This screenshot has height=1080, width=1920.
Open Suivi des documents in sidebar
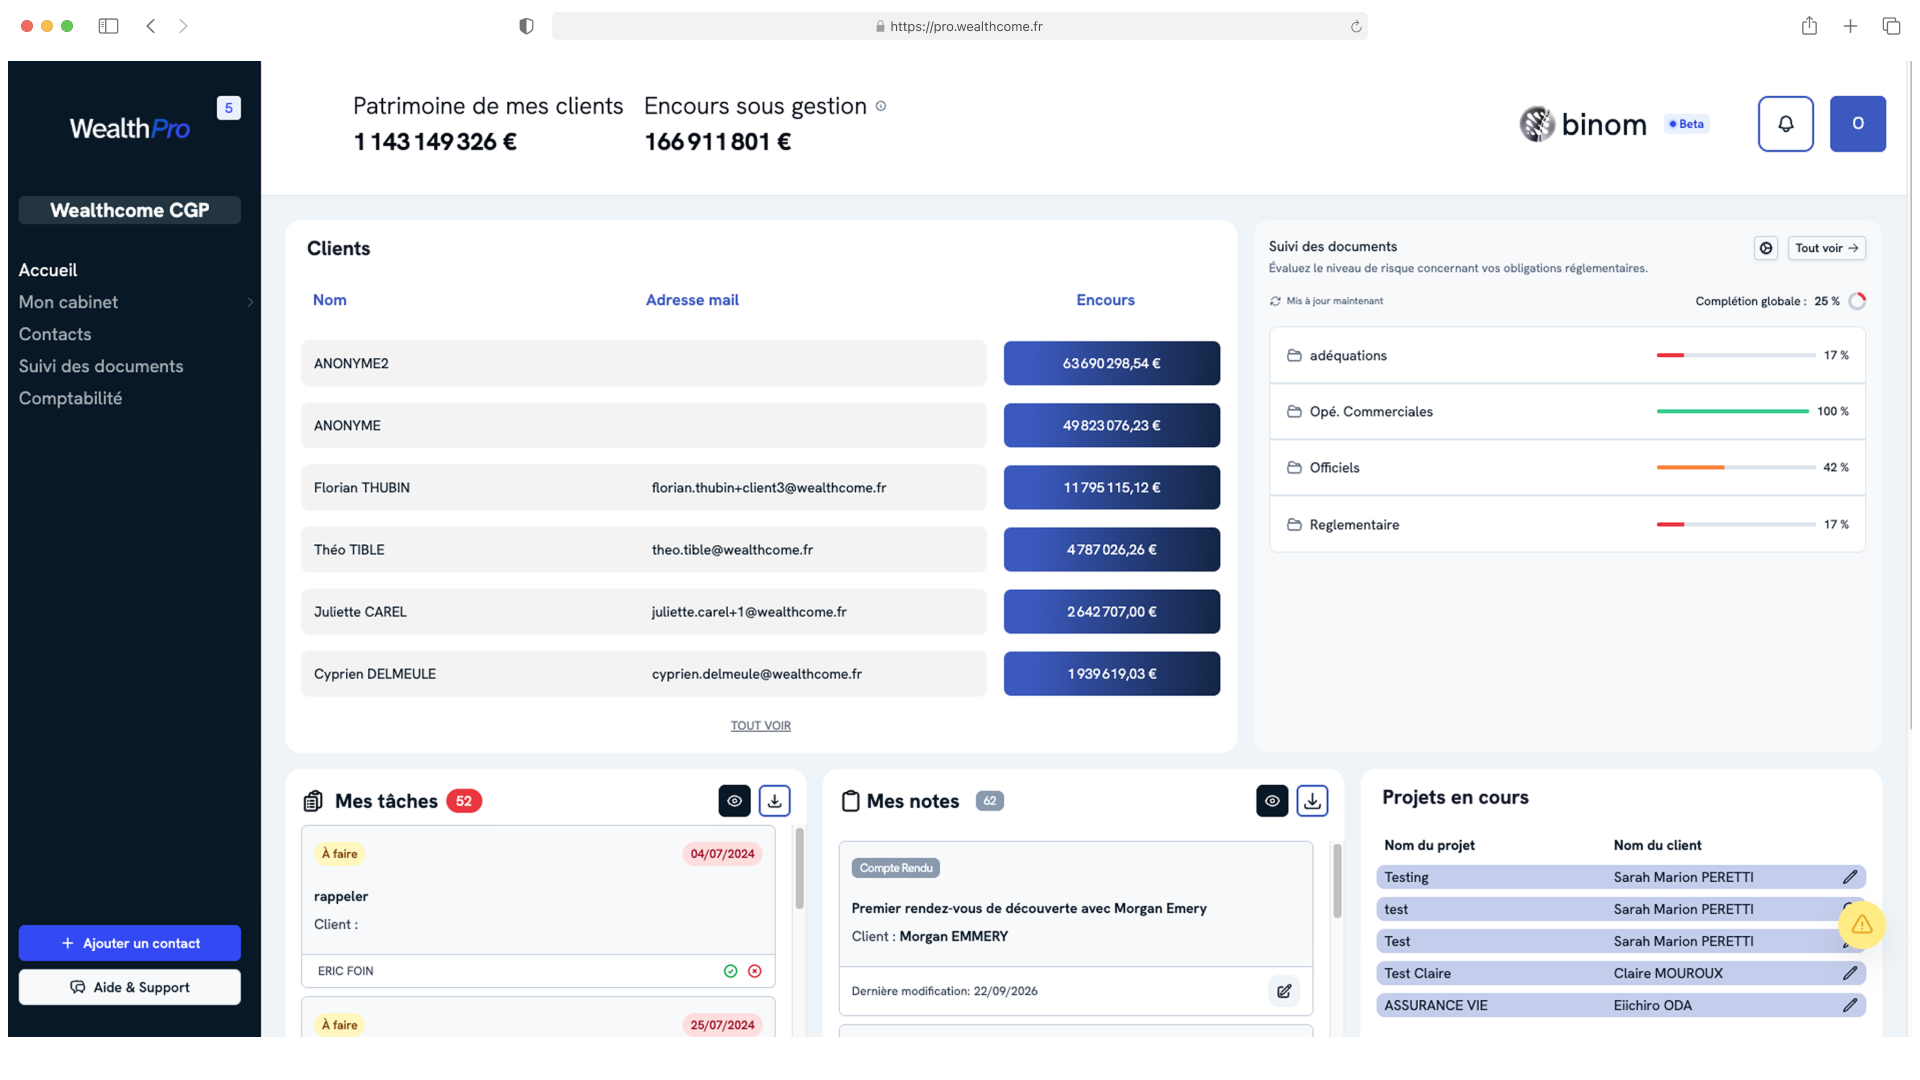pos(101,366)
